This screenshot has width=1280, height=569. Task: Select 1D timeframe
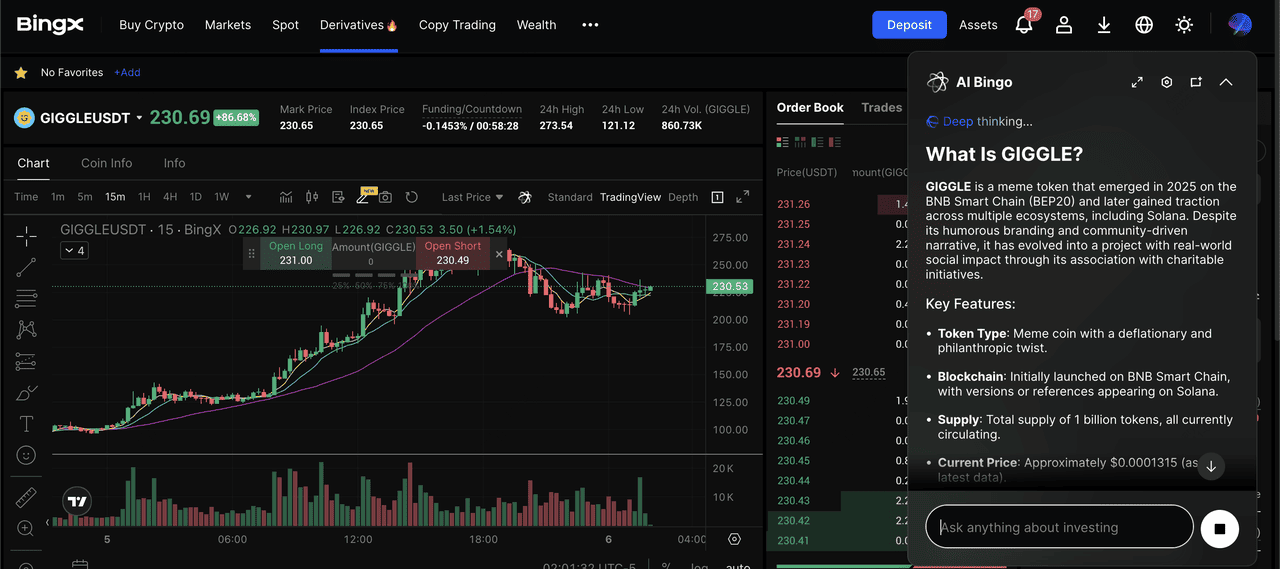pos(196,197)
